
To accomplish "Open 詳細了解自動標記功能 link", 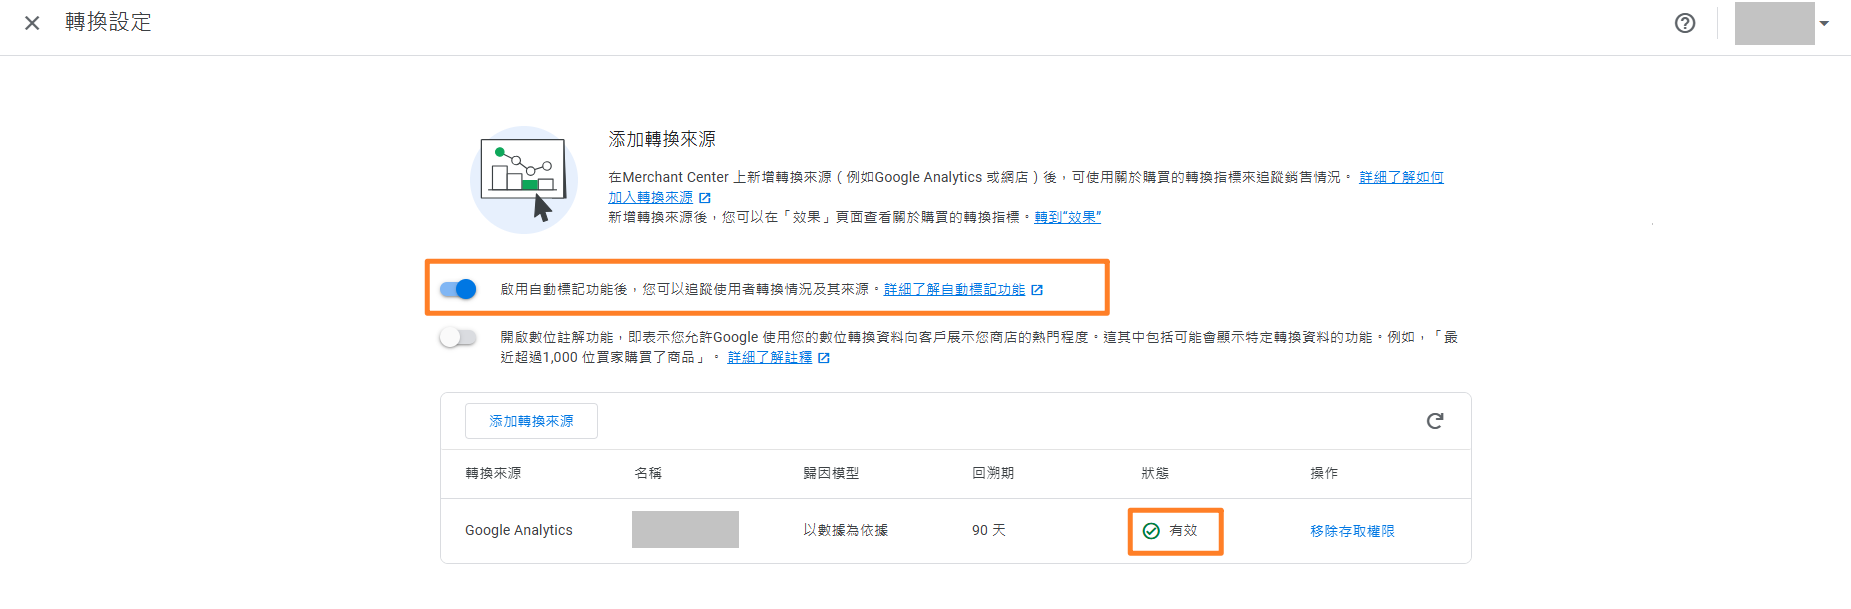I will click(x=954, y=290).
